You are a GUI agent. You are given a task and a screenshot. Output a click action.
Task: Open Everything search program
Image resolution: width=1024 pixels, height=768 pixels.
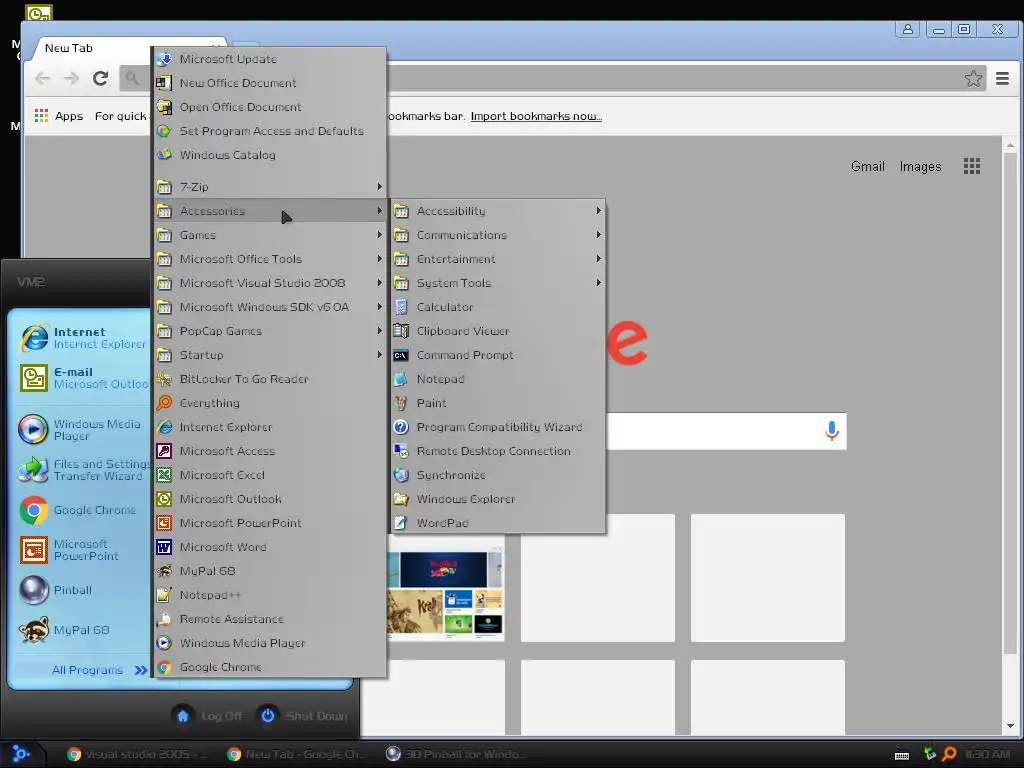pyautogui.click(x=270, y=403)
